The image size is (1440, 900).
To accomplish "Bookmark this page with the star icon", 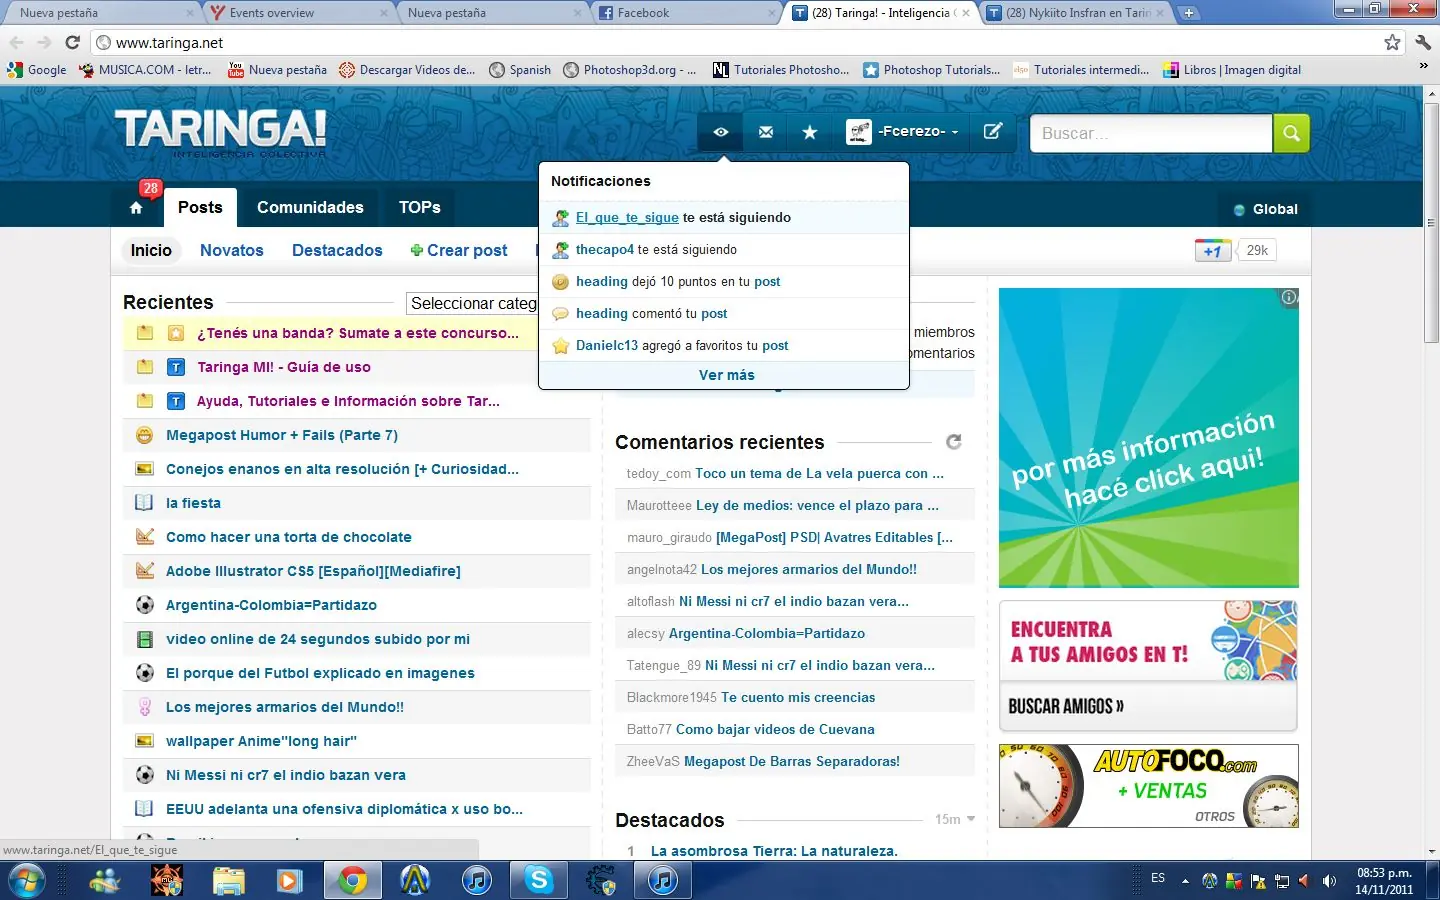I will [x=1392, y=42].
